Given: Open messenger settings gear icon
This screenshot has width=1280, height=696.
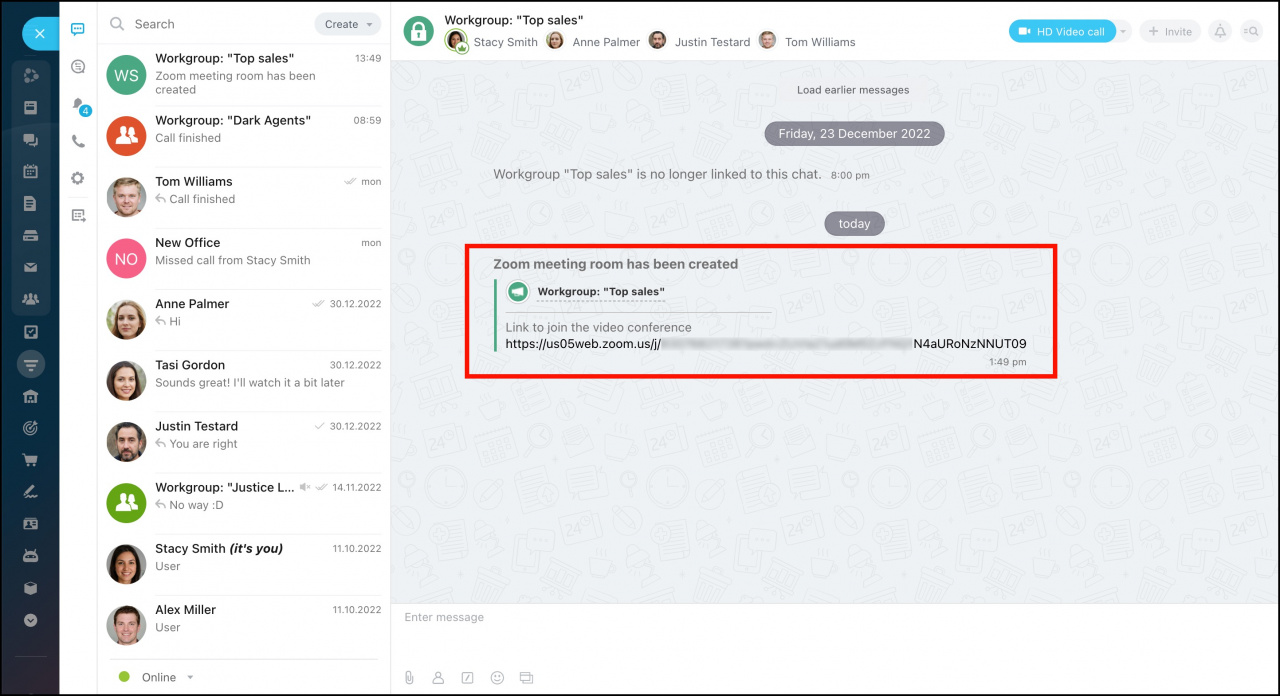Looking at the screenshot, I should (78, 178).
